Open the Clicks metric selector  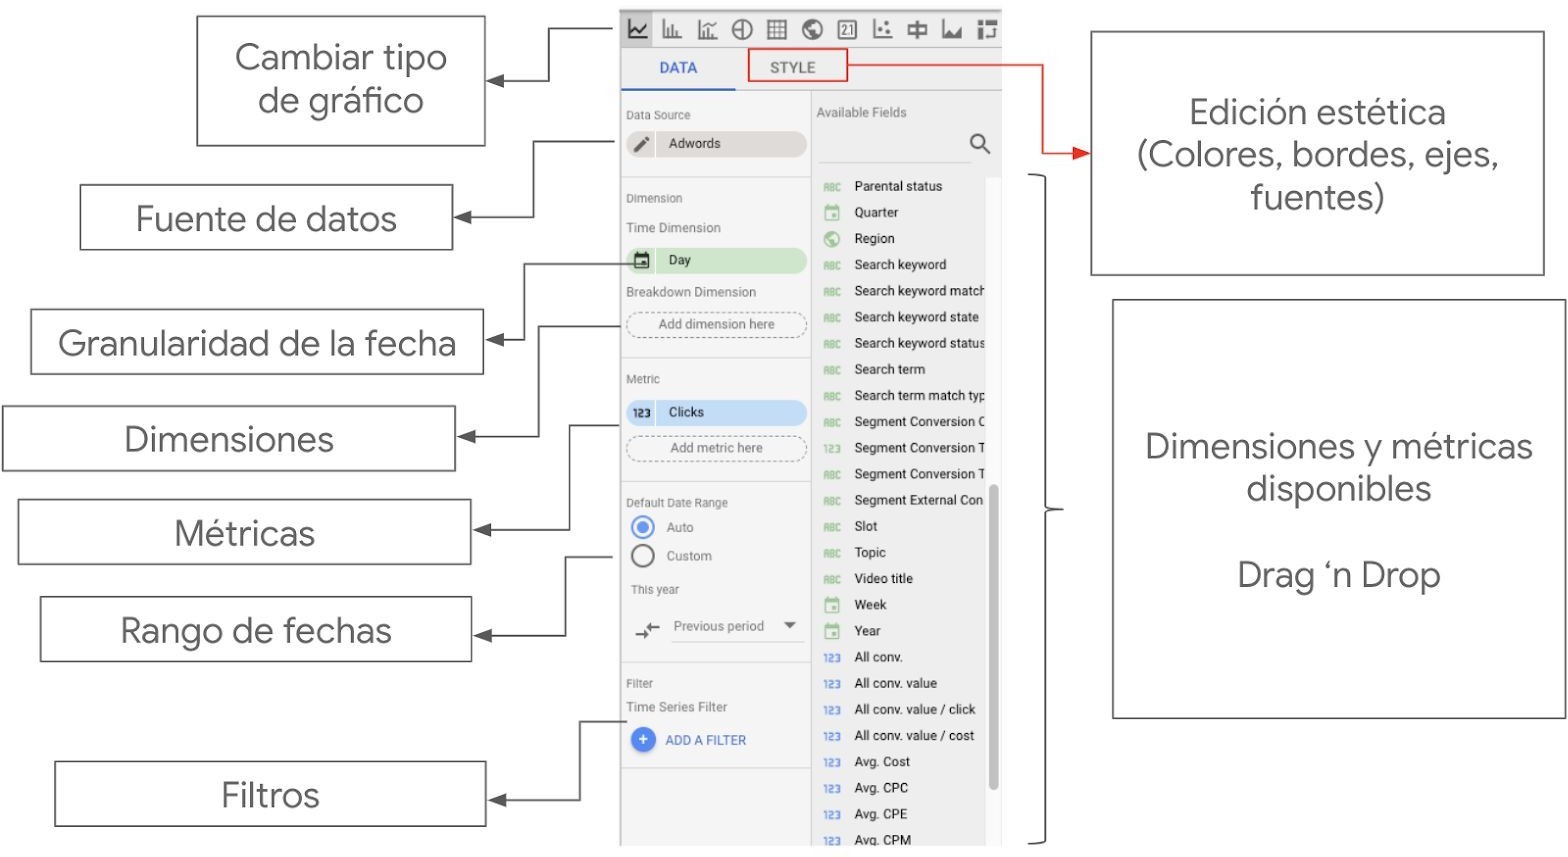tap(716, 412)
